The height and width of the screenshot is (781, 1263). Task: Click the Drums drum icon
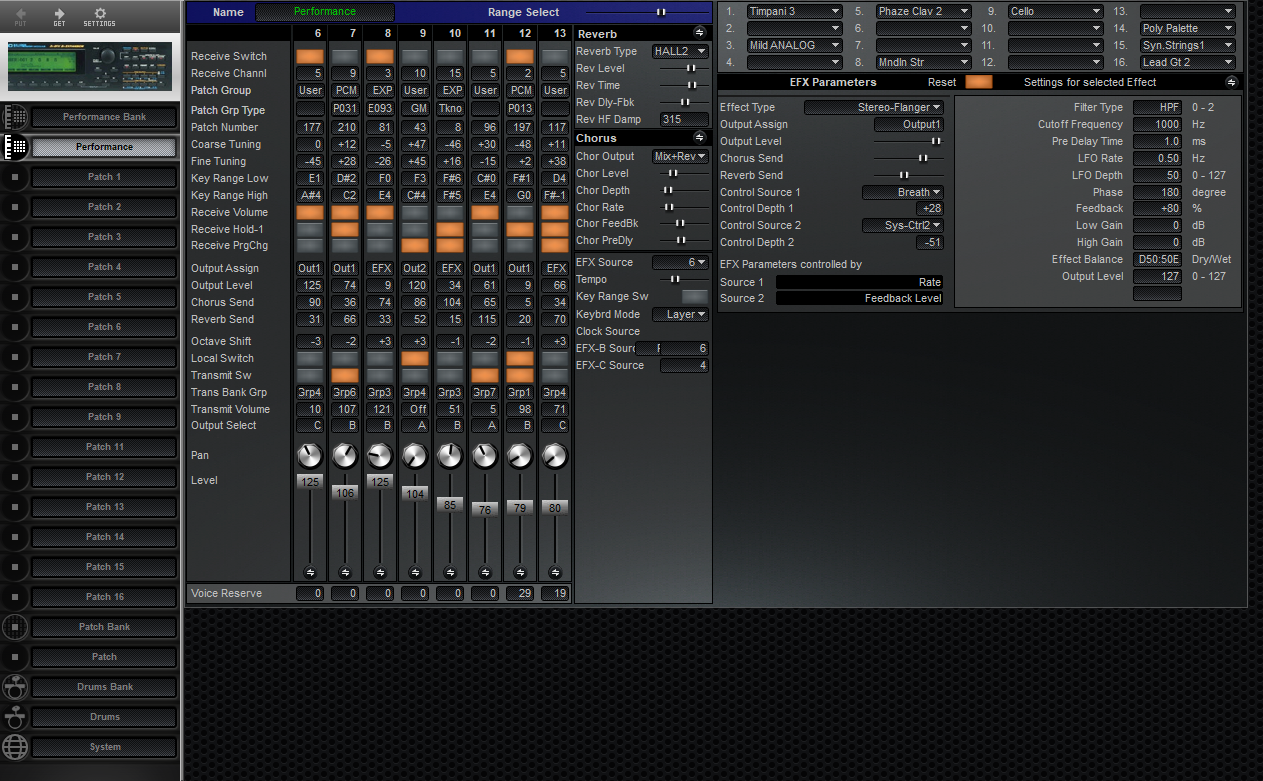tap(15, 717)
